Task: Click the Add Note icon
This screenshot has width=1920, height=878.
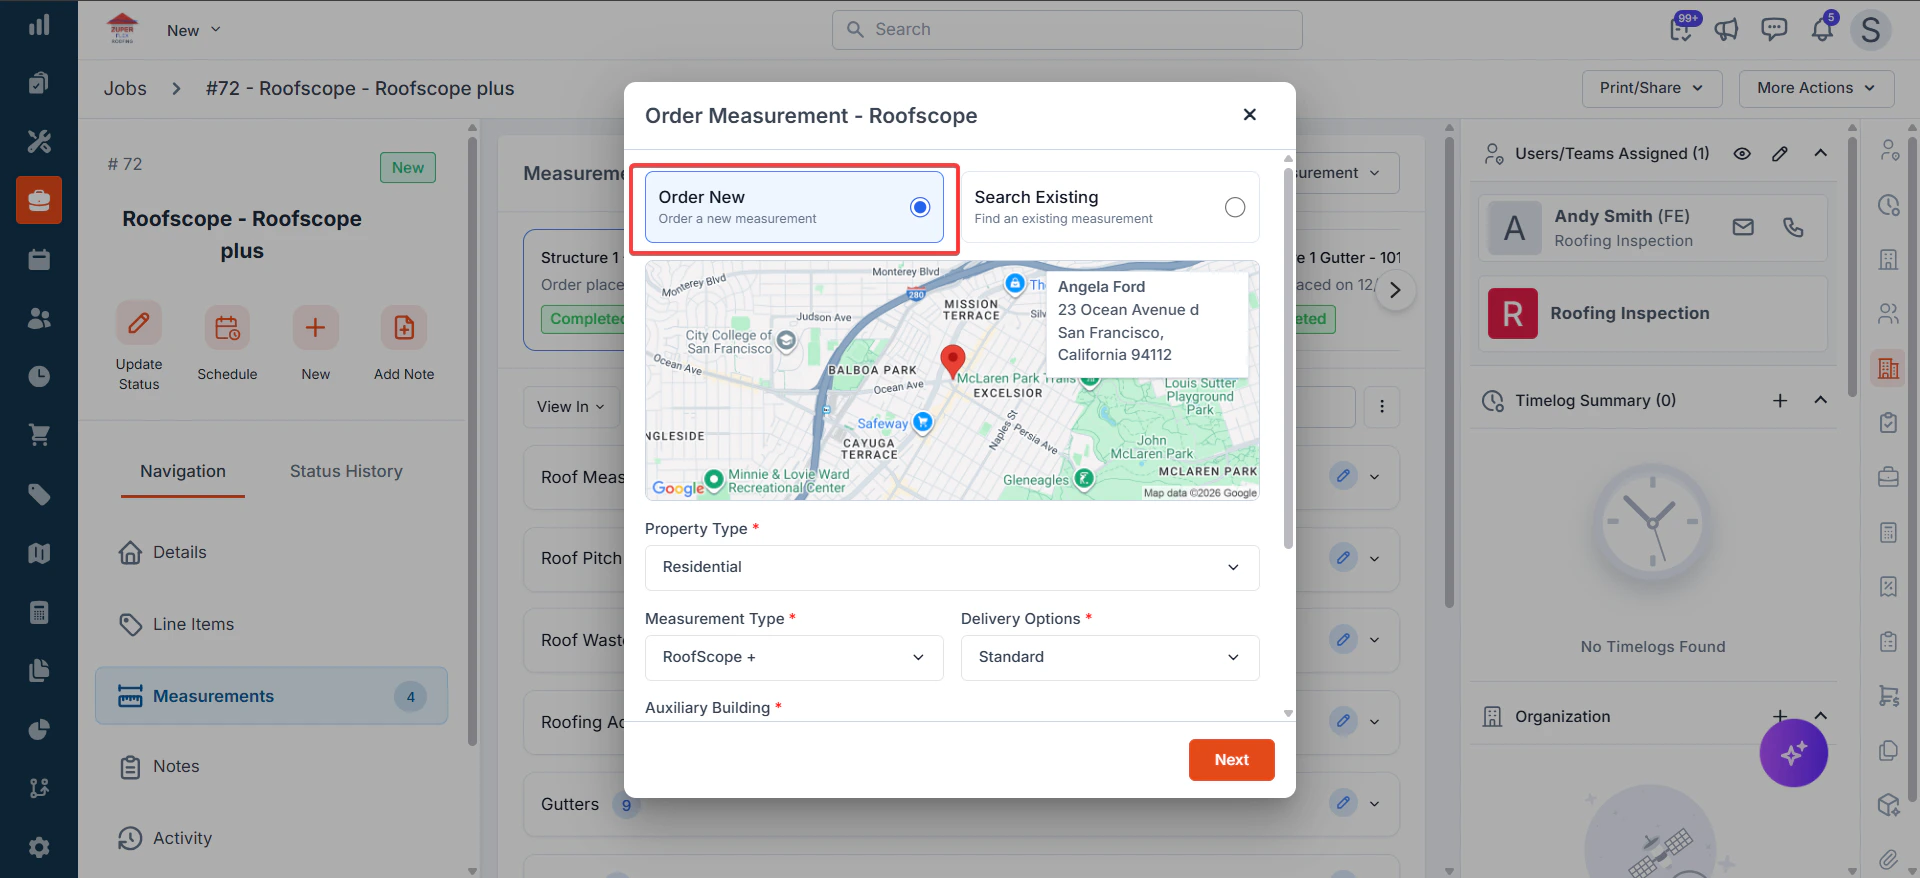Action: 404,327
